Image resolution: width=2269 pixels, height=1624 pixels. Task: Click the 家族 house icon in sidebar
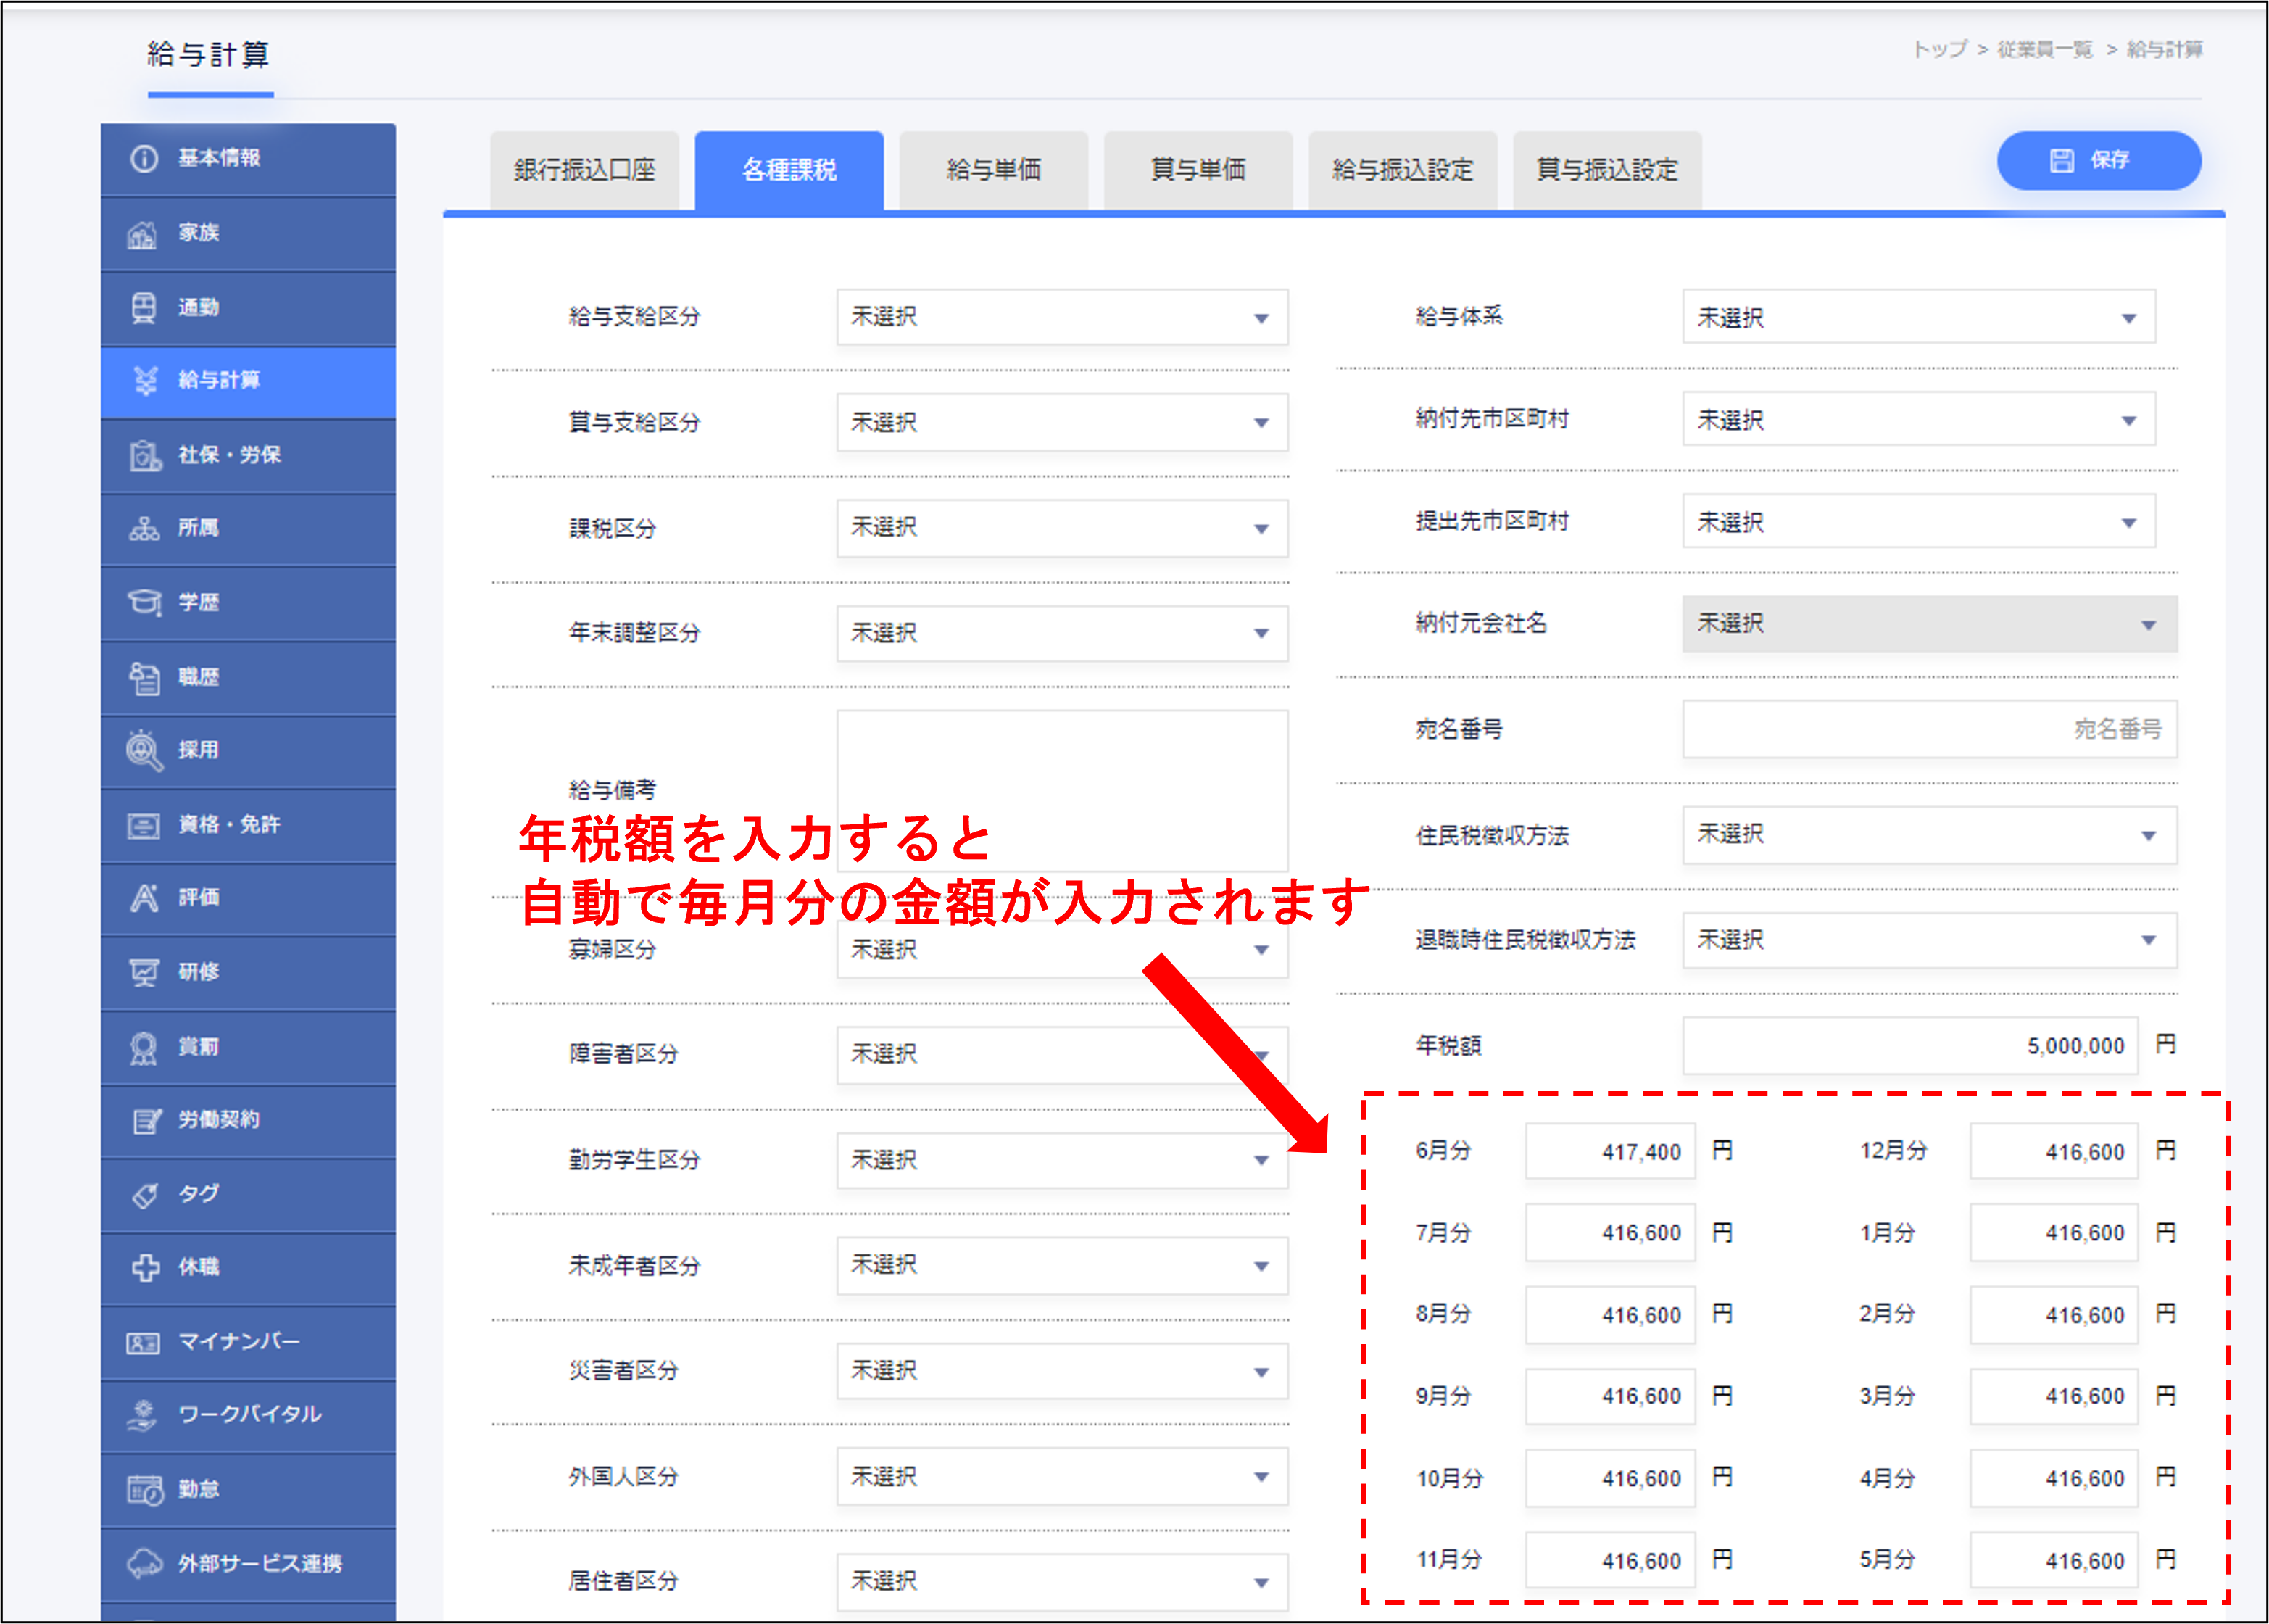click(143, 234)
